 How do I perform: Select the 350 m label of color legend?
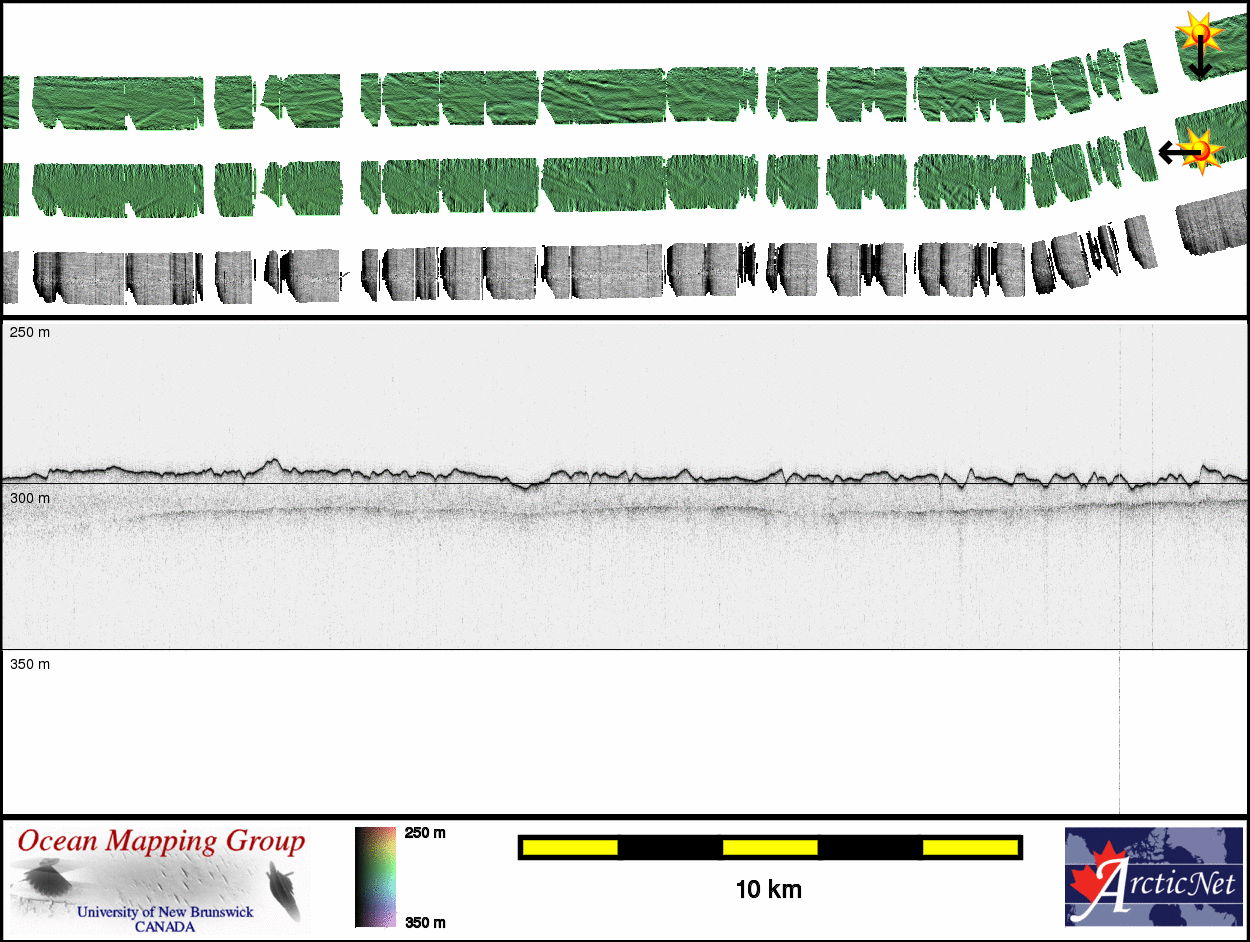point(425,922)
